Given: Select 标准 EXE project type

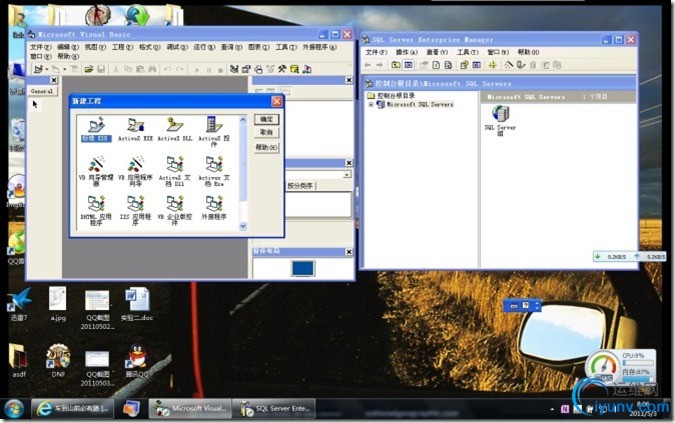Looking at the screenshot, I should (96, 129).
